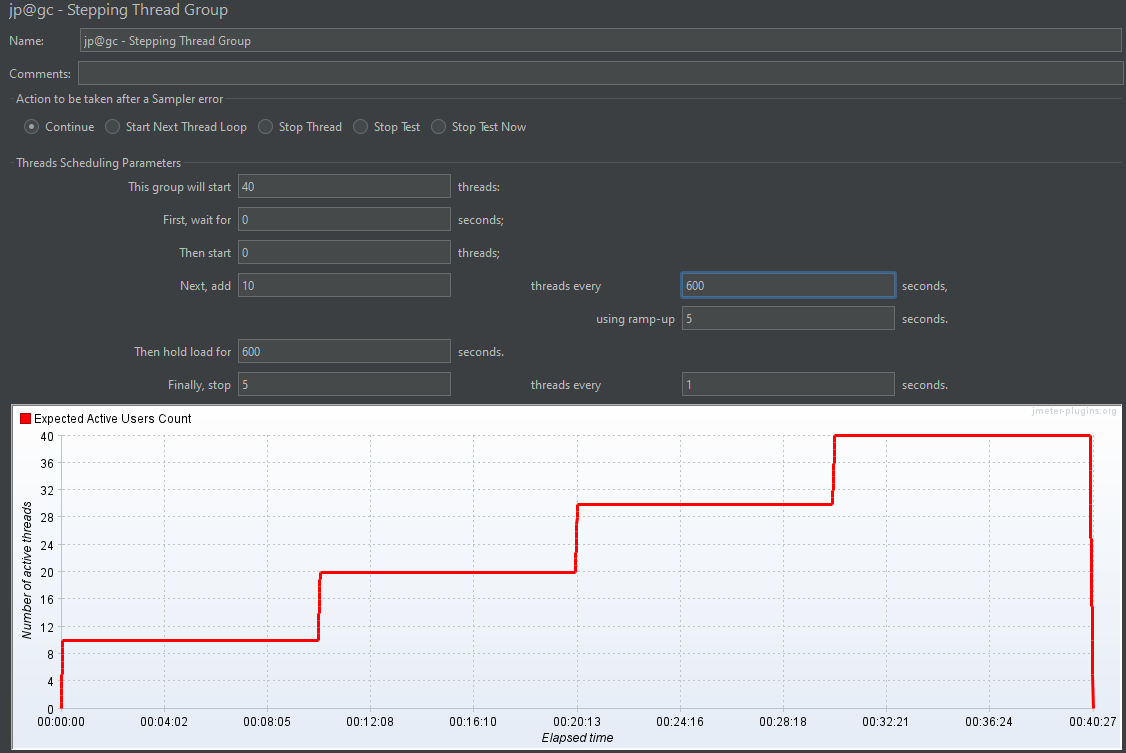
Task: Select the Then hold load for field
Action: point(344,351)
